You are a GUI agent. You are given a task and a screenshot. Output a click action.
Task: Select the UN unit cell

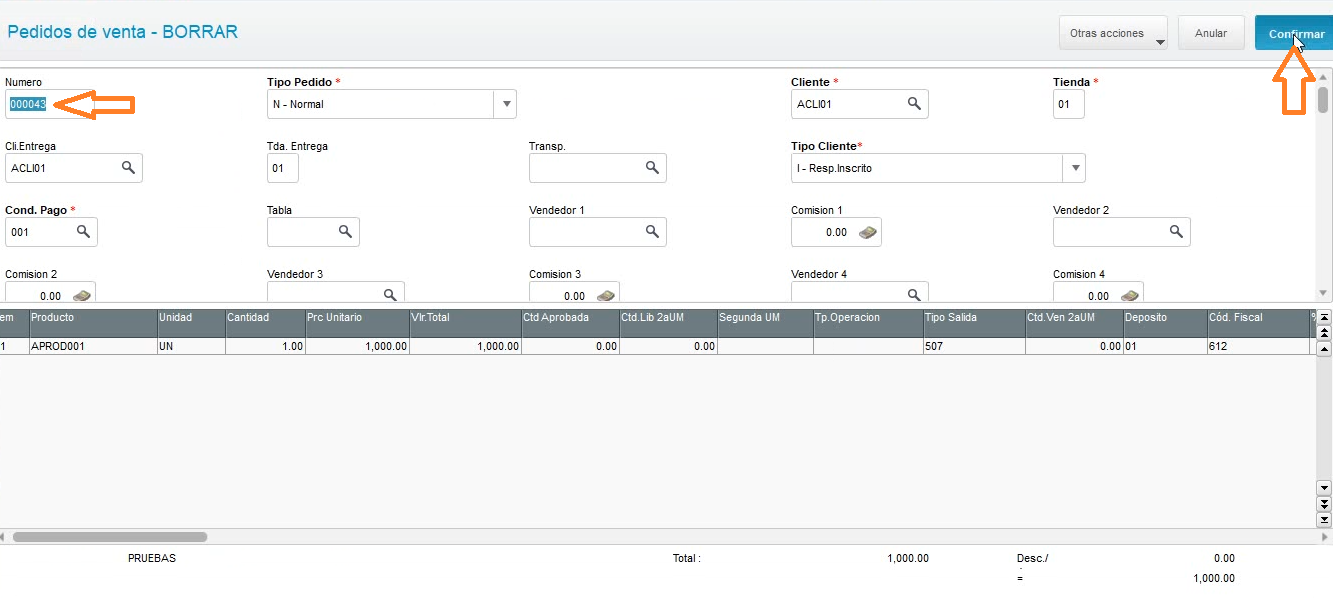pyautogui.click(x=191, y=346)
